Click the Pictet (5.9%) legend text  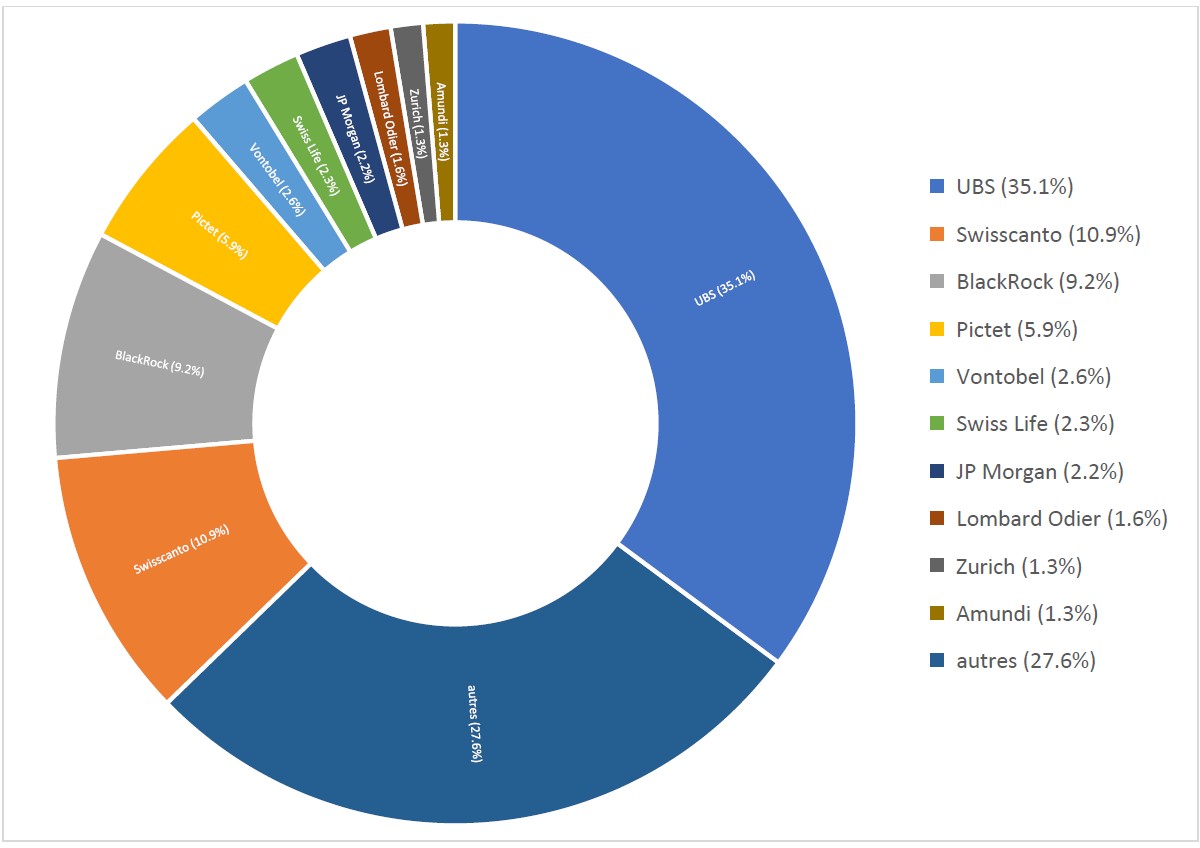[1017, 329]
